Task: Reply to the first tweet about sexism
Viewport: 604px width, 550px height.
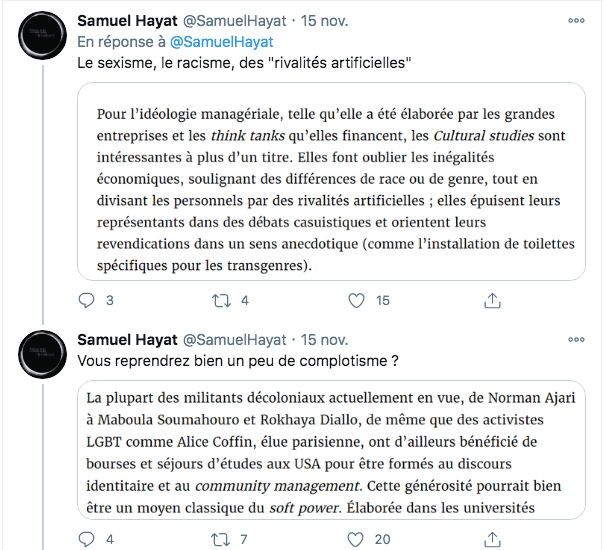Action: 87,300
